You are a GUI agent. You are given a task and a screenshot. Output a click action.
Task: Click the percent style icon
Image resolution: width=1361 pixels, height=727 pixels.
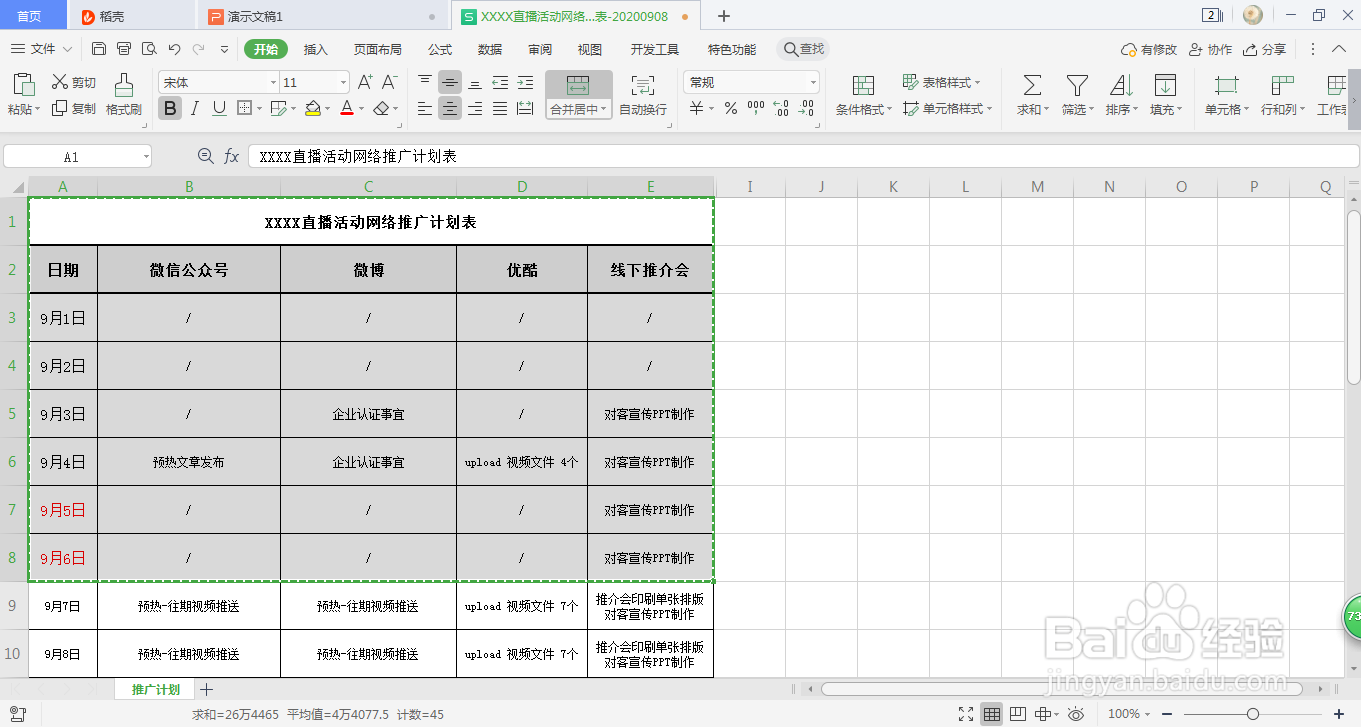click(x=731, y=109)
